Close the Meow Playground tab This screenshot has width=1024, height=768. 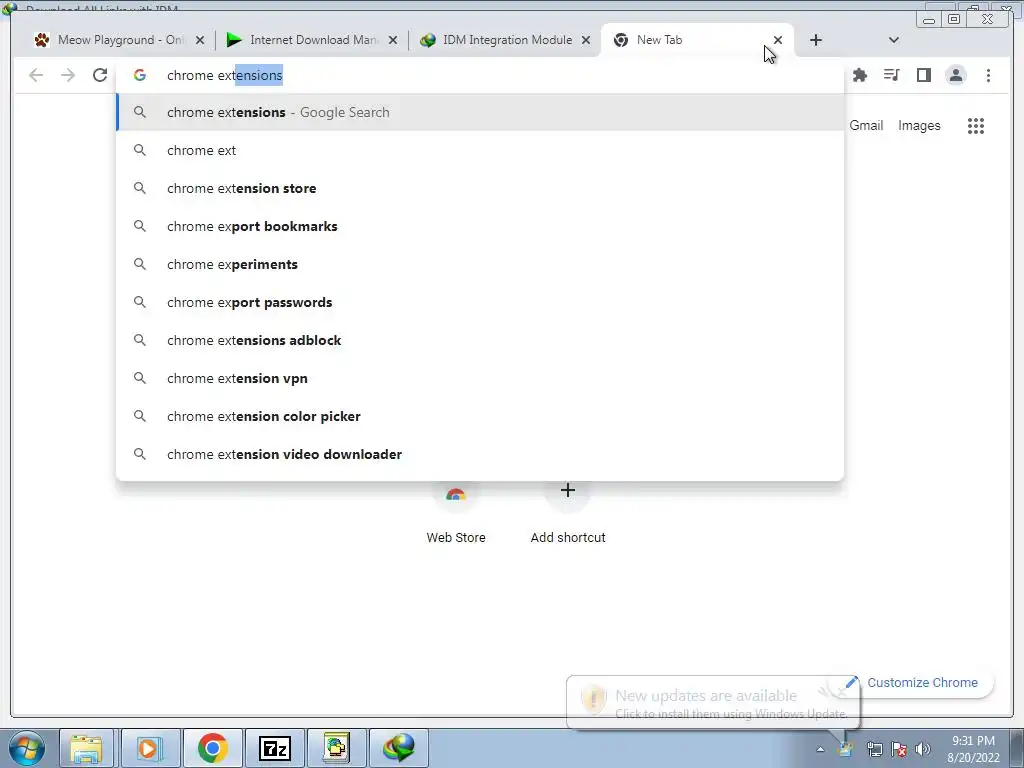click(x=200, y=40)
